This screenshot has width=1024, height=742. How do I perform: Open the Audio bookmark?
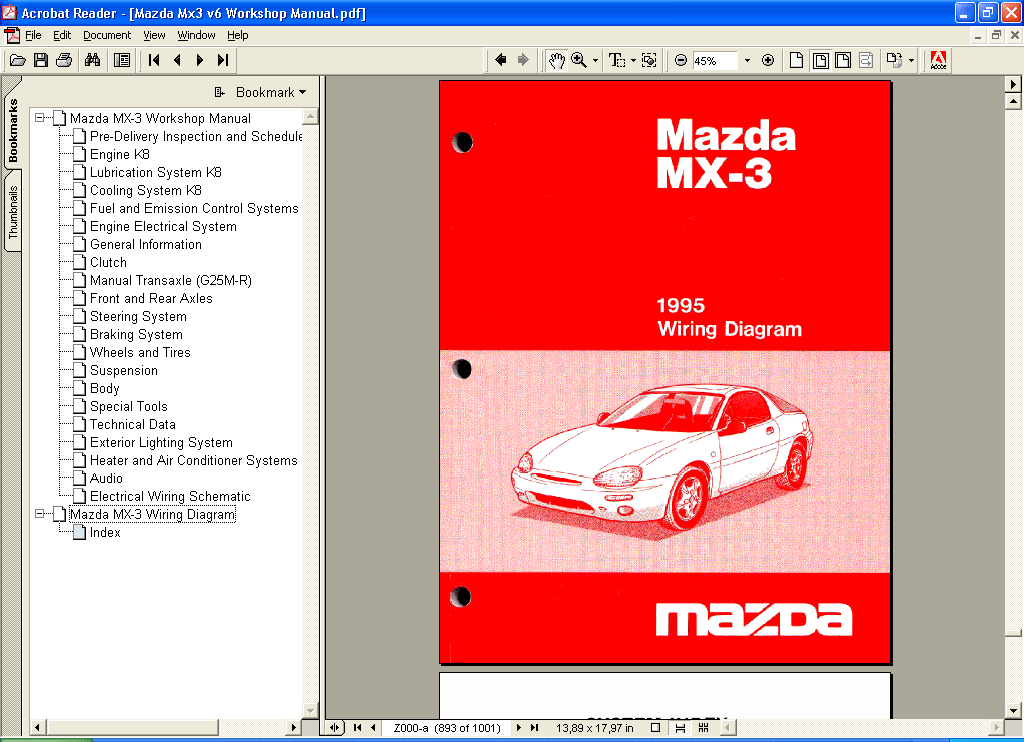[106, 478]
